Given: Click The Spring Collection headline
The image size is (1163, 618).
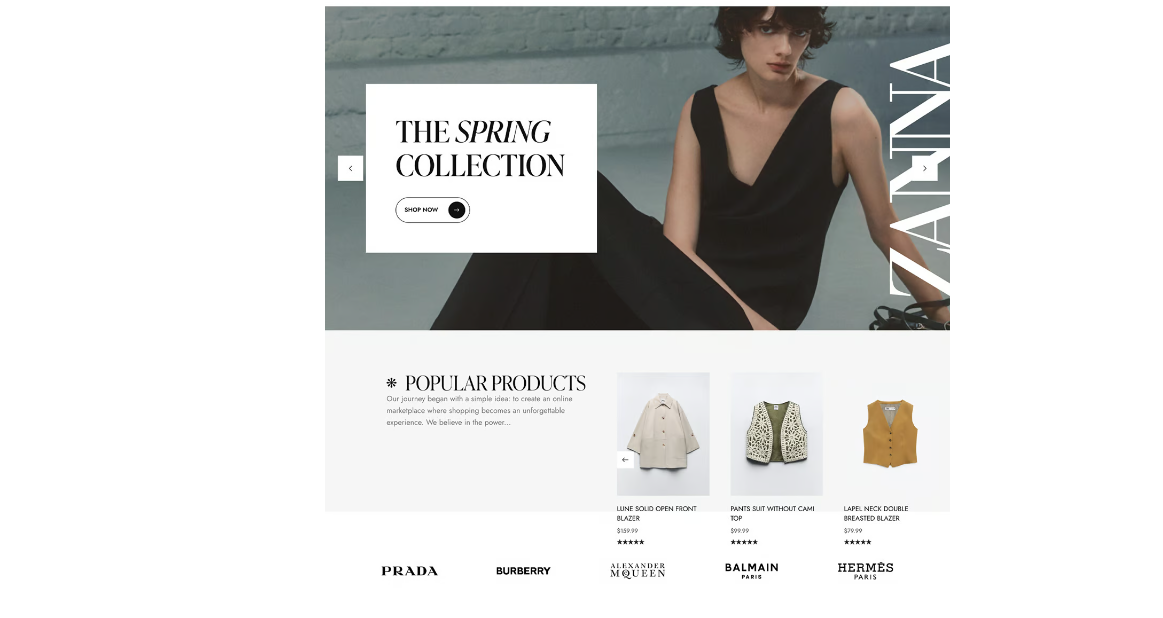Looking at the screenshot, I should [x=480, y=148].
